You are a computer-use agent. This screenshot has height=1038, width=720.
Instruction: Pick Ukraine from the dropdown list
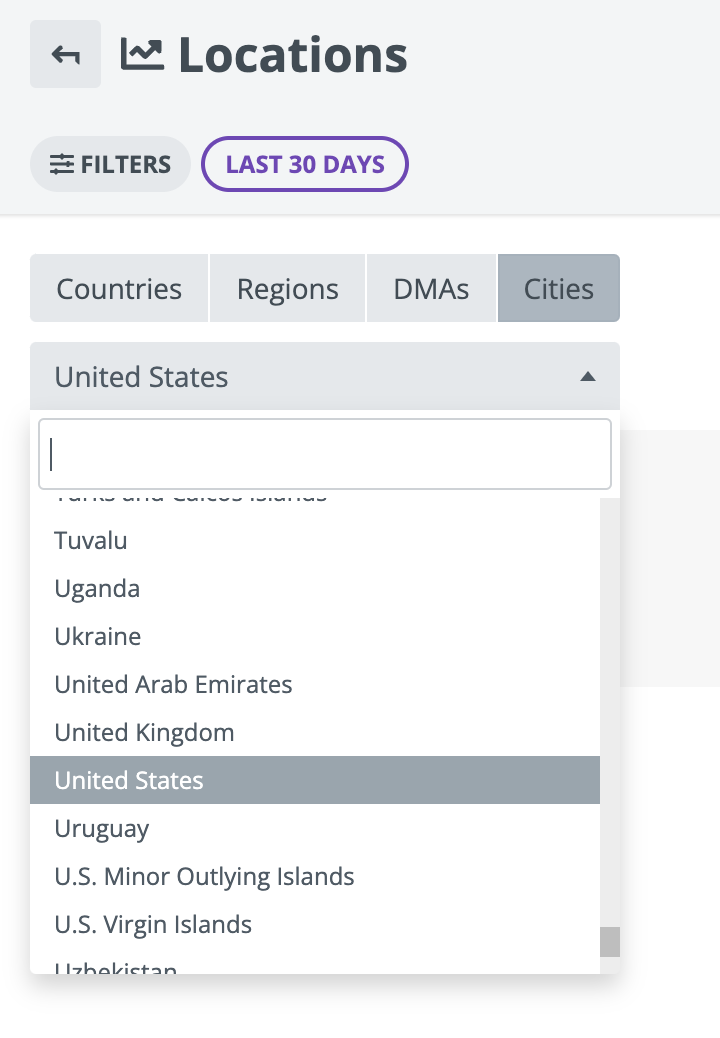coord(98,637)
